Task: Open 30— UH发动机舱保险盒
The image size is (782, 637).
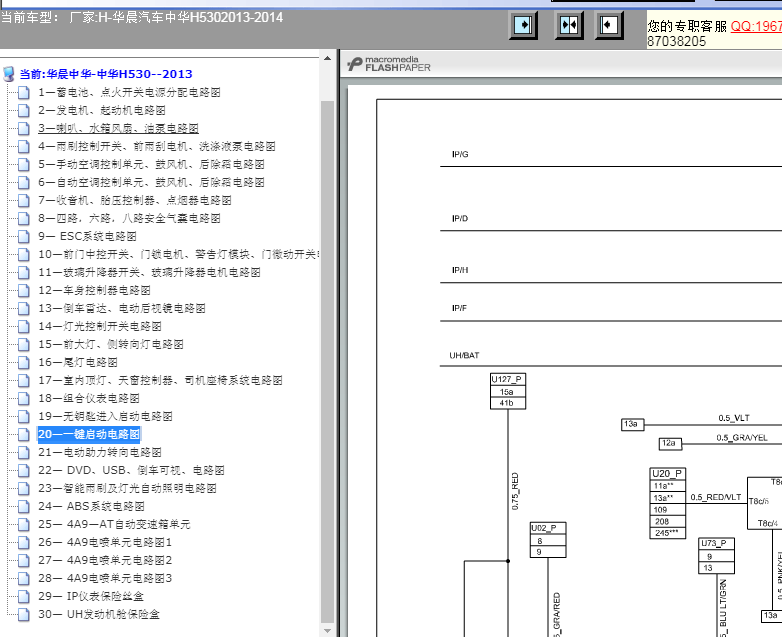Action: [x=99, y=614]
